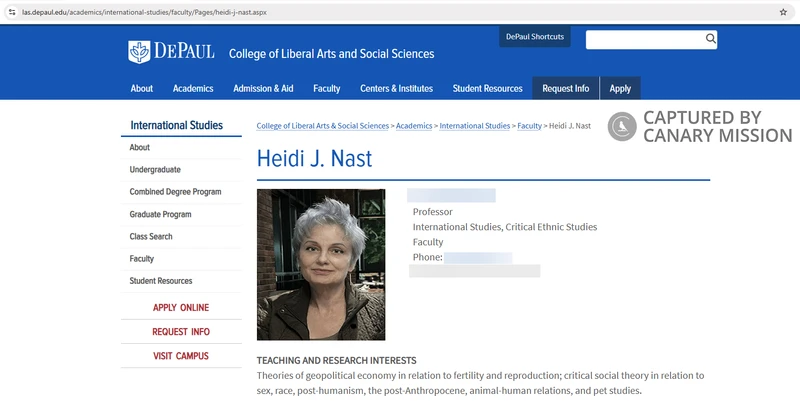Select Faculty in the sidebar
Image resolution: width=800 pixels, height=405 pixels.
141,259
